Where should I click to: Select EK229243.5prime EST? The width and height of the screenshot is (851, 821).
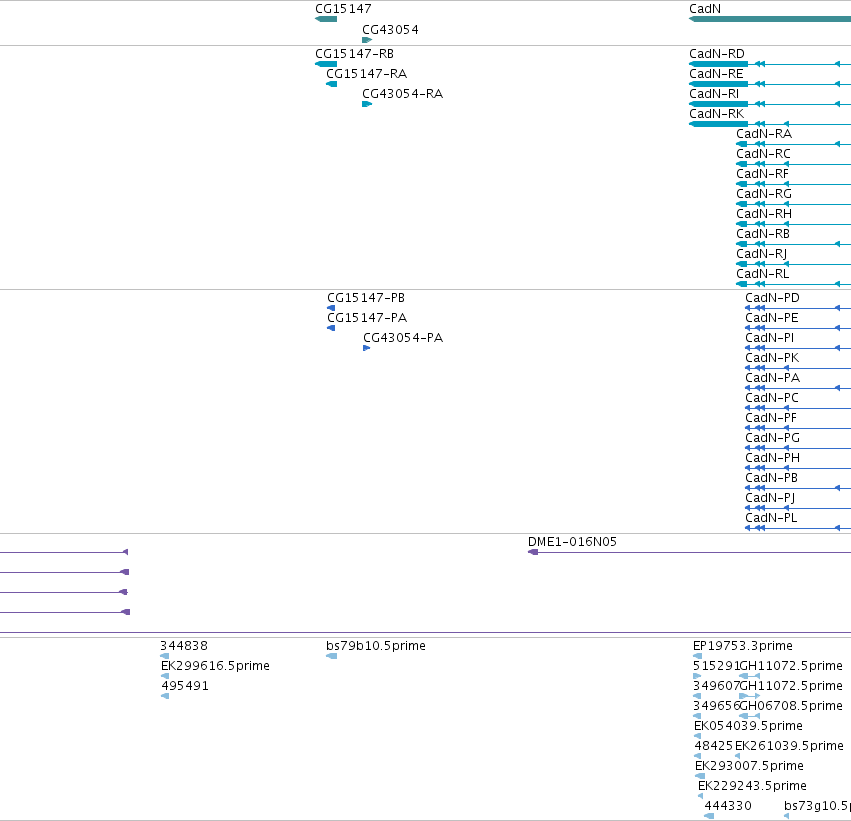(752, 786)
